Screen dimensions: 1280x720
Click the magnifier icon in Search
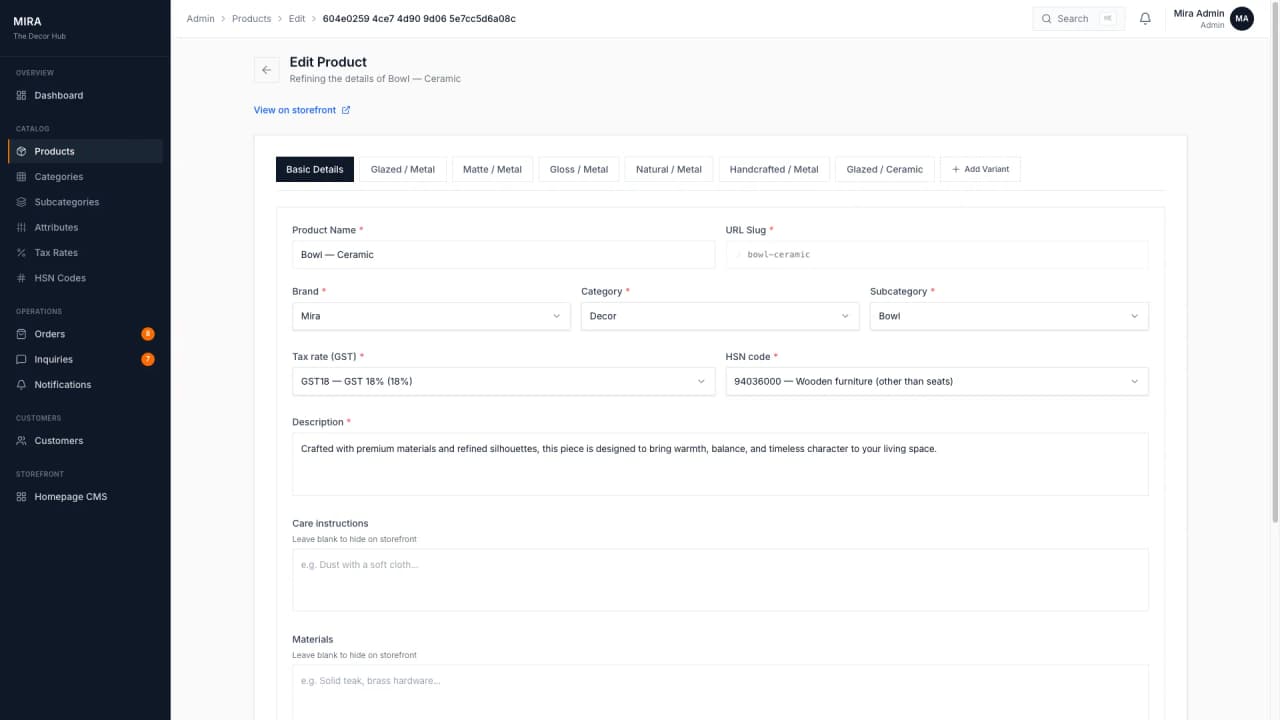(1047, 19)
